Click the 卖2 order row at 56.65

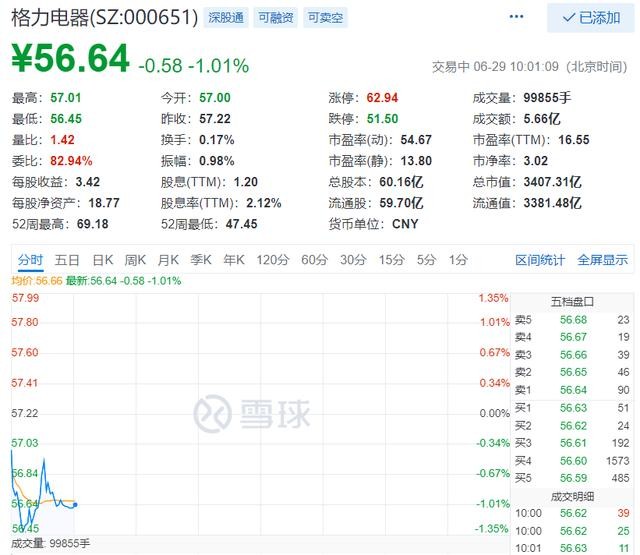tap(572, 372)
